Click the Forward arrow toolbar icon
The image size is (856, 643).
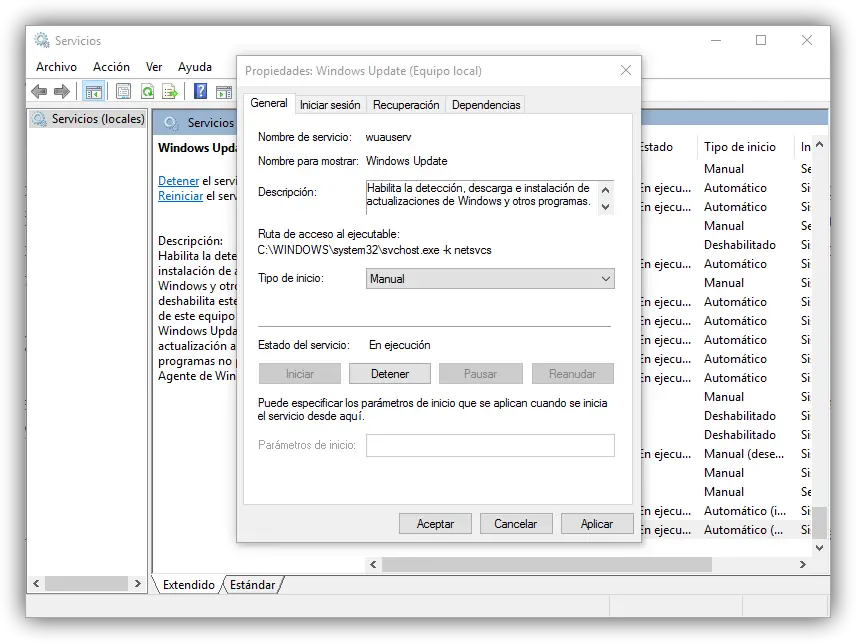[62, 91]
